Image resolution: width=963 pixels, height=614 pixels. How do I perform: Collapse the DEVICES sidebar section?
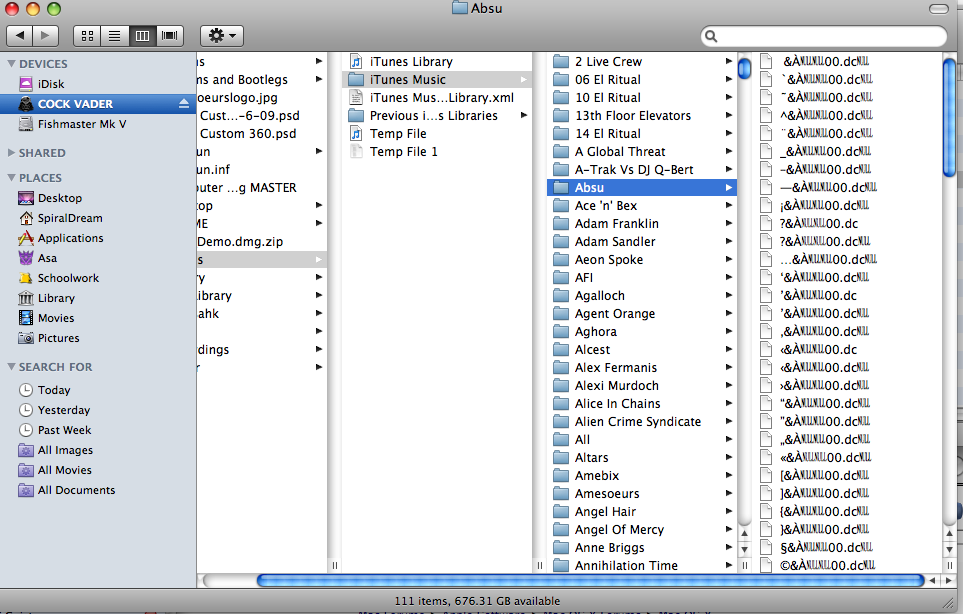click(11, 63)
